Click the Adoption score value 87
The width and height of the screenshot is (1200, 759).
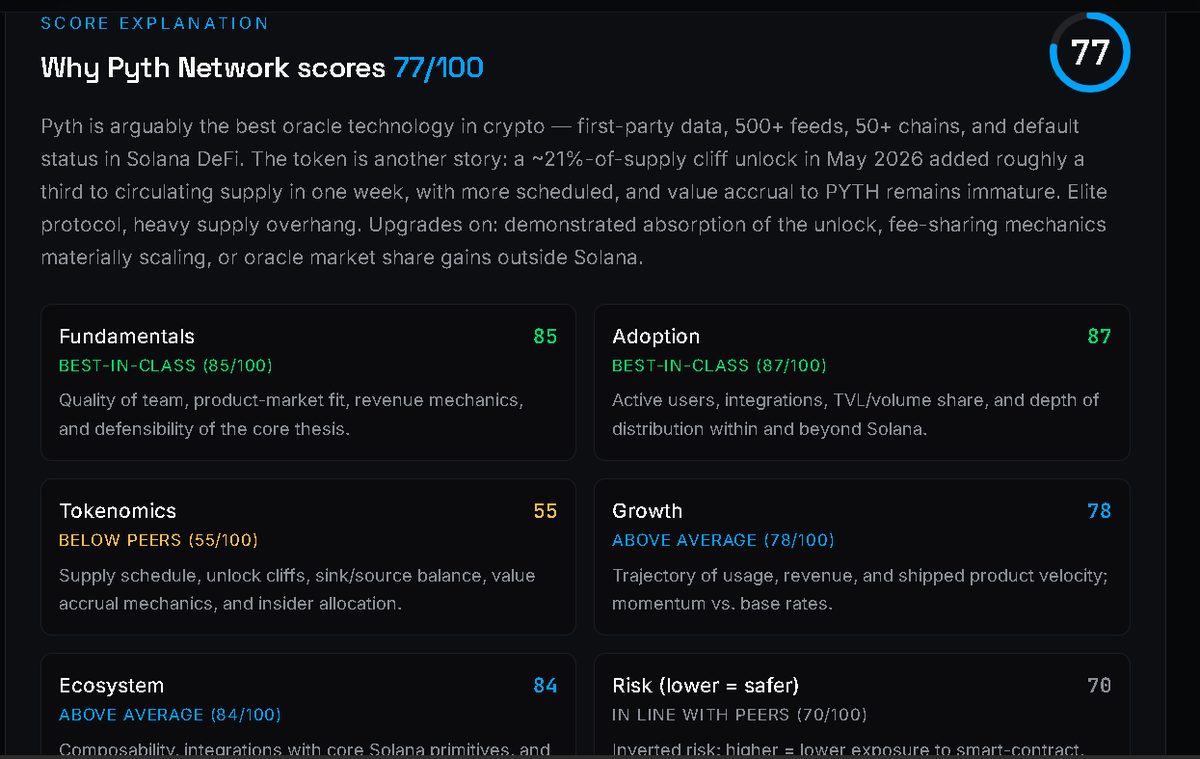[x=1099, y=337]
